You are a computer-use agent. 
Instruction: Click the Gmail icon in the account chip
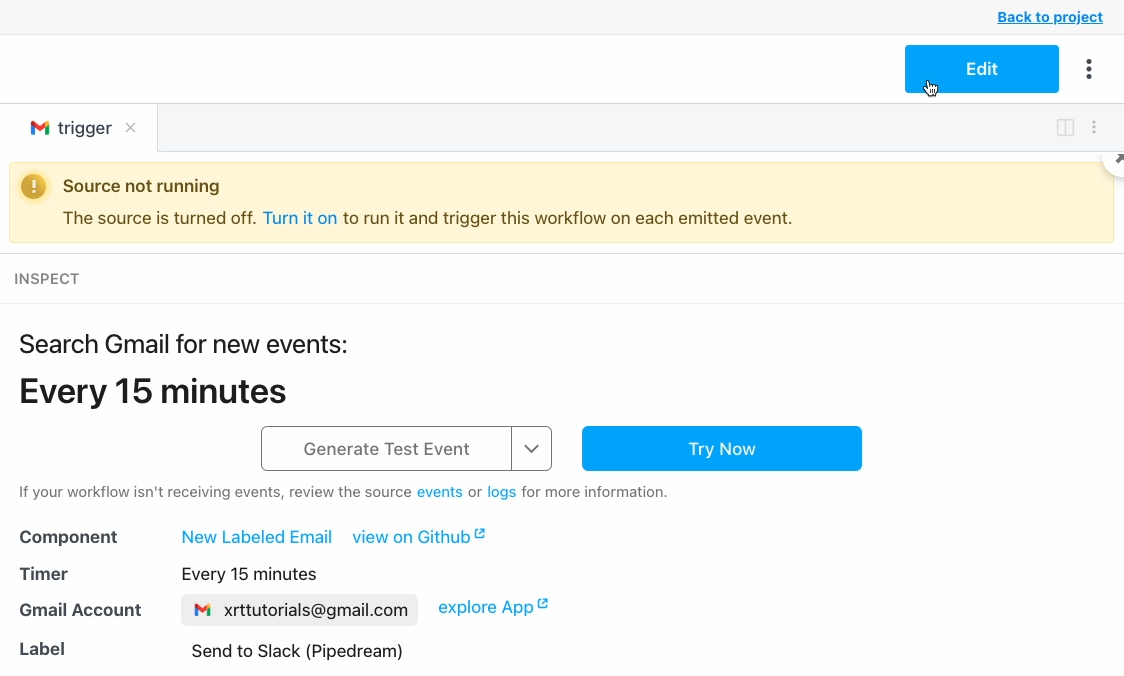click(203, 610)
